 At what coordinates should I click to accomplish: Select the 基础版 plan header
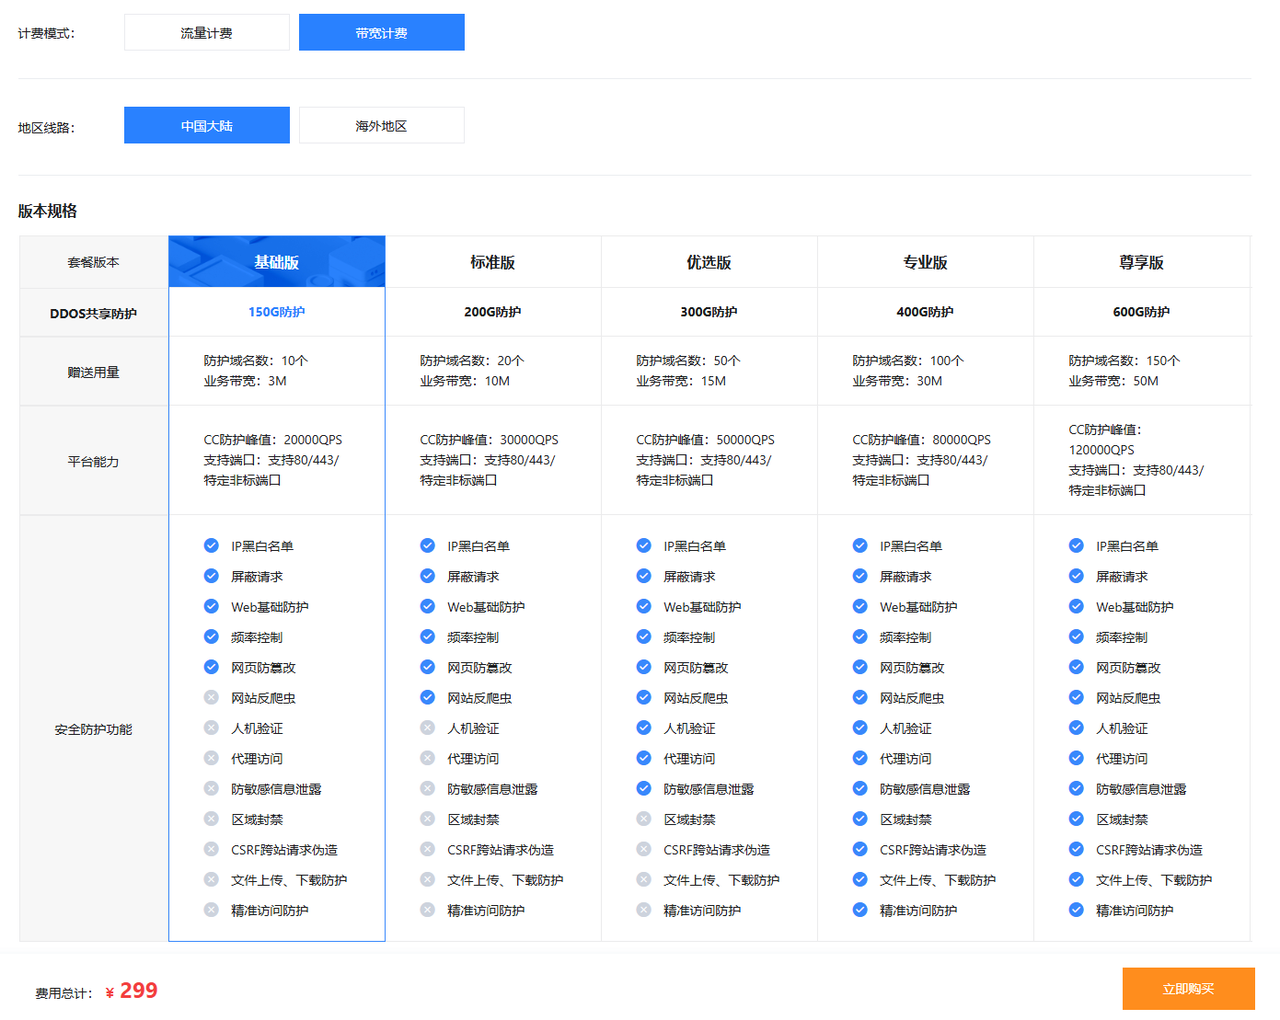(277, 262)
